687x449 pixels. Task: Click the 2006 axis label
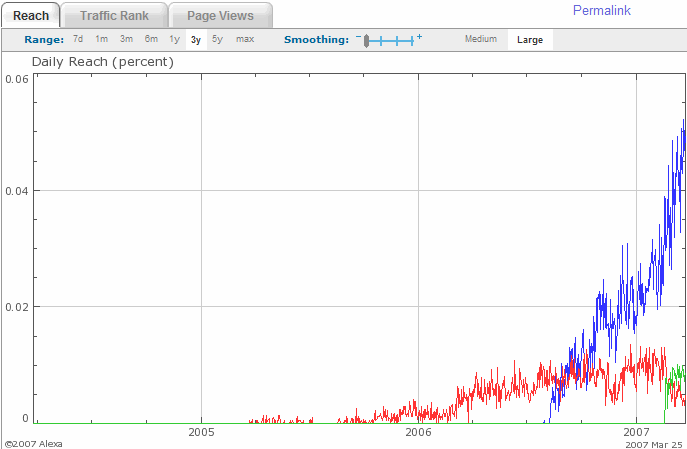418,432
